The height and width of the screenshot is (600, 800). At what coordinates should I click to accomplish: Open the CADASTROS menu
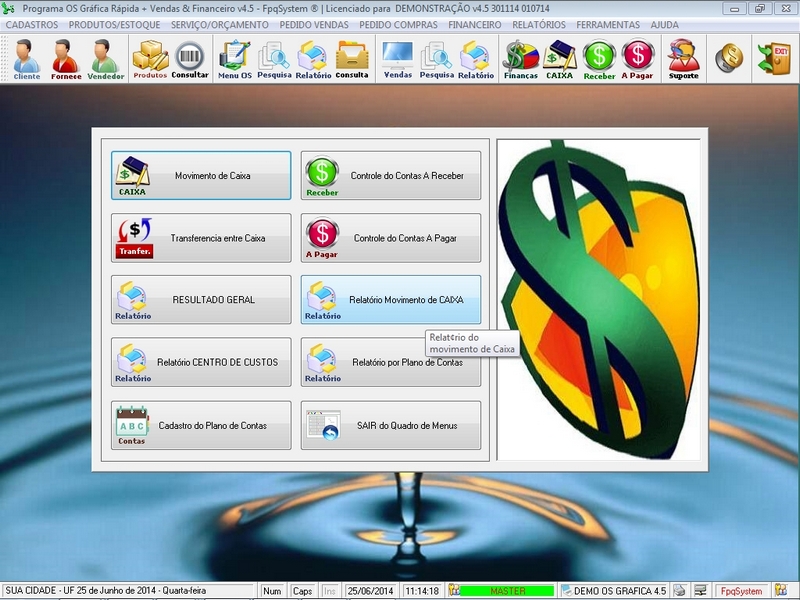click(x=32, y=24)
